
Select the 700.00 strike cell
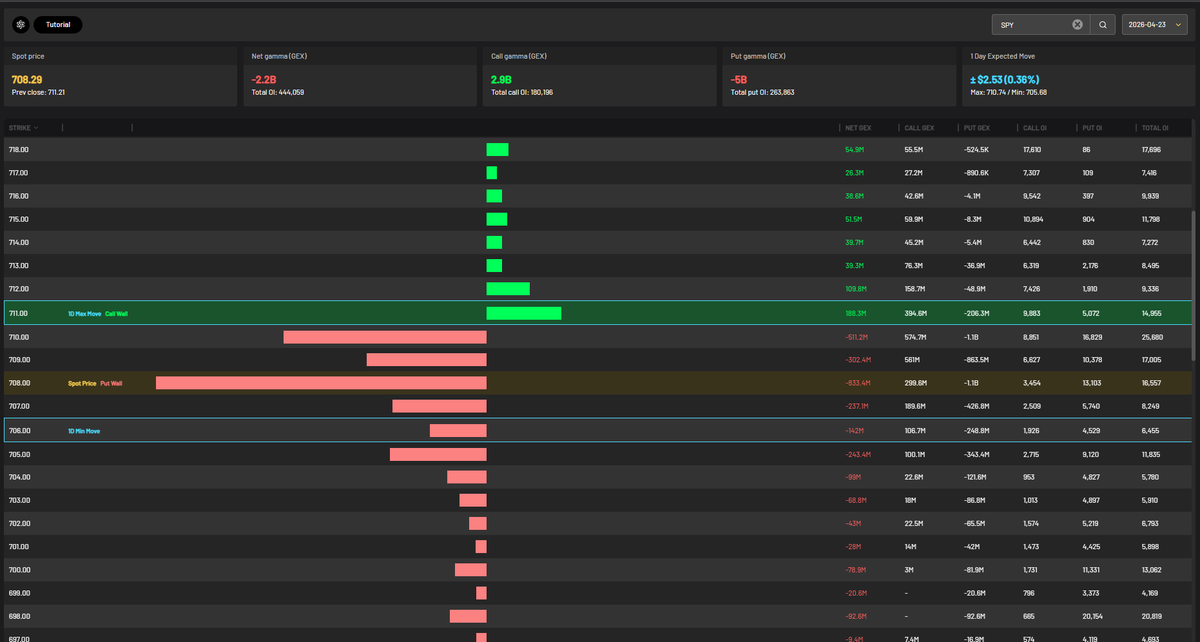click(19, 570)
